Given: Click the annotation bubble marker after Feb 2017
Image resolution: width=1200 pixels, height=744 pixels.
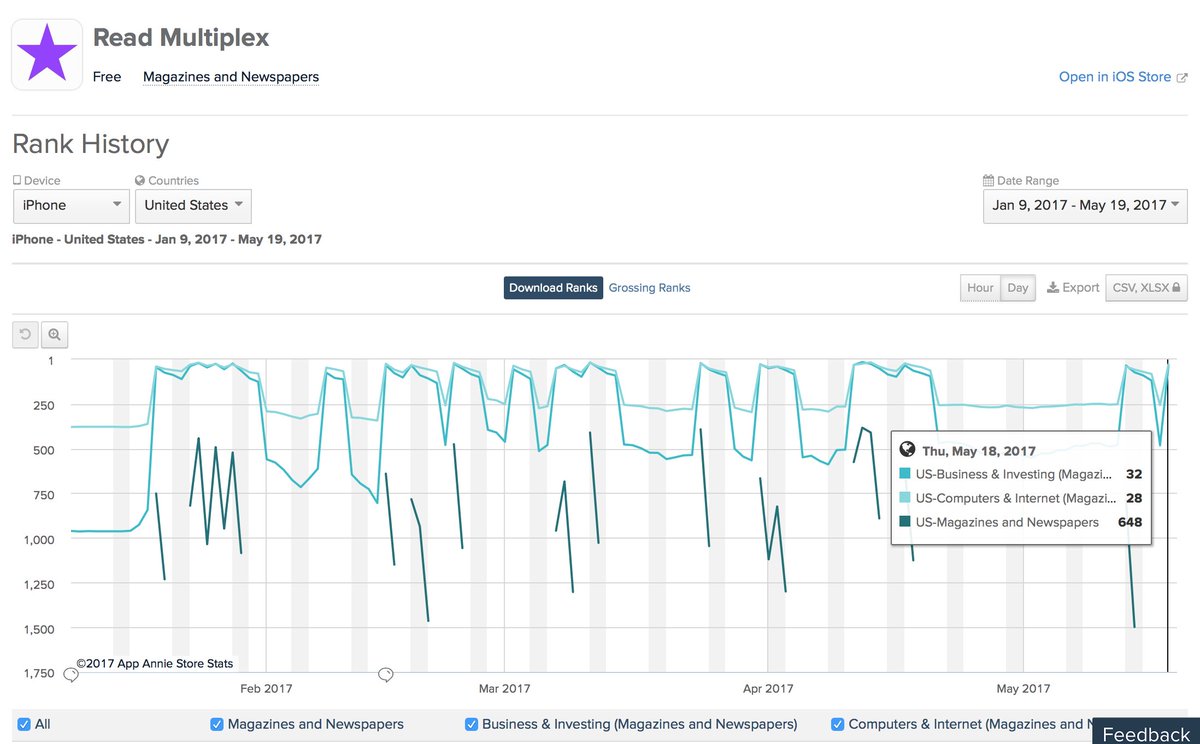Looking at the screenshot, I should point(386,675).
